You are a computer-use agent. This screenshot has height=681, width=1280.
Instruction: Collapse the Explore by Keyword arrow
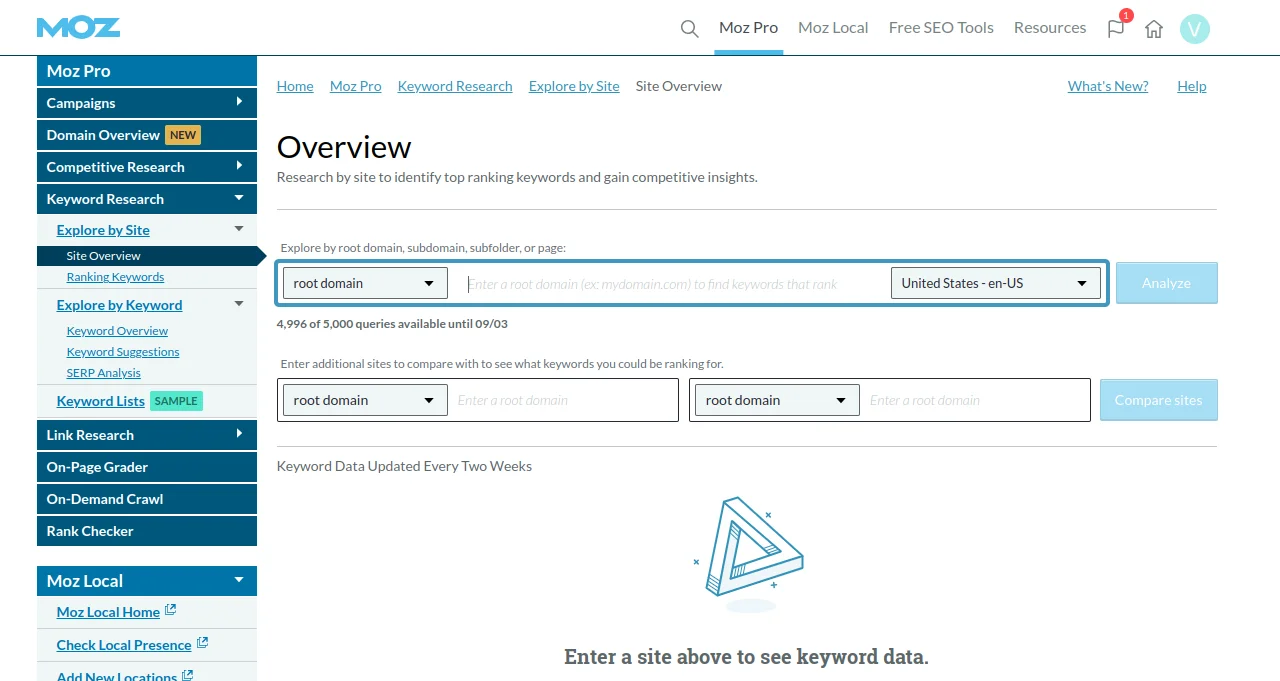pyautogui.click(x=239, y=304)
